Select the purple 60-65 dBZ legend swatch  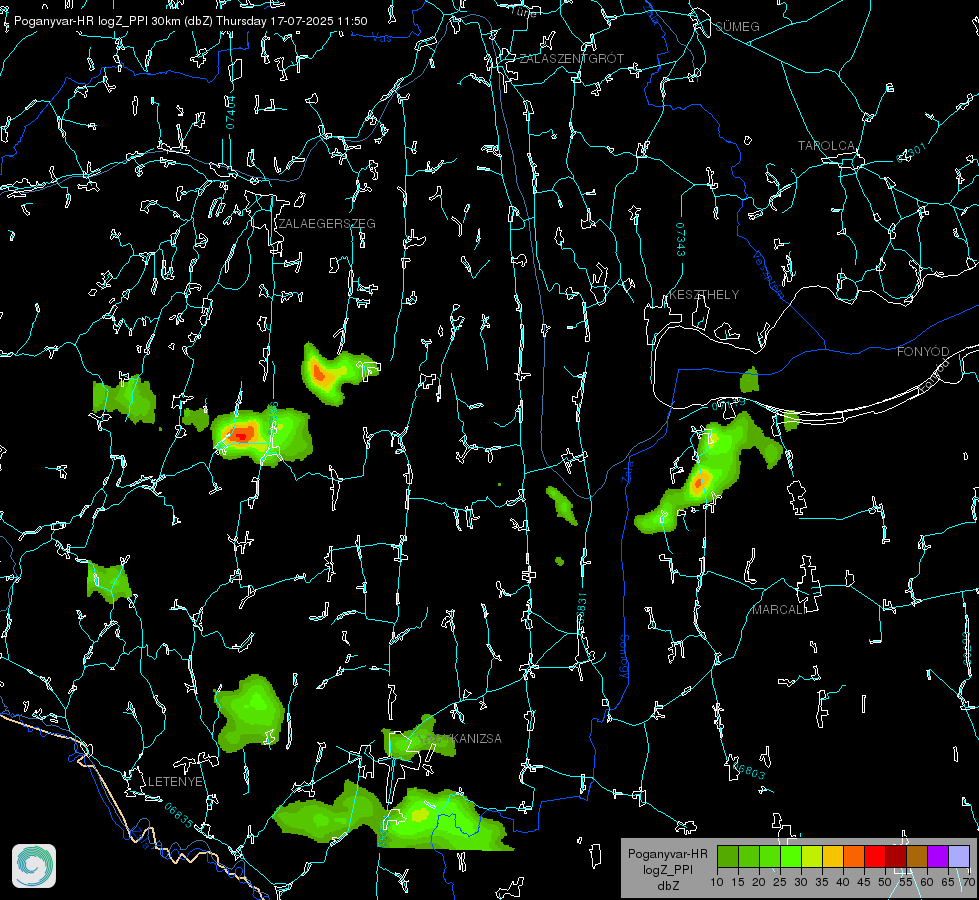click(x=938, y=856)
